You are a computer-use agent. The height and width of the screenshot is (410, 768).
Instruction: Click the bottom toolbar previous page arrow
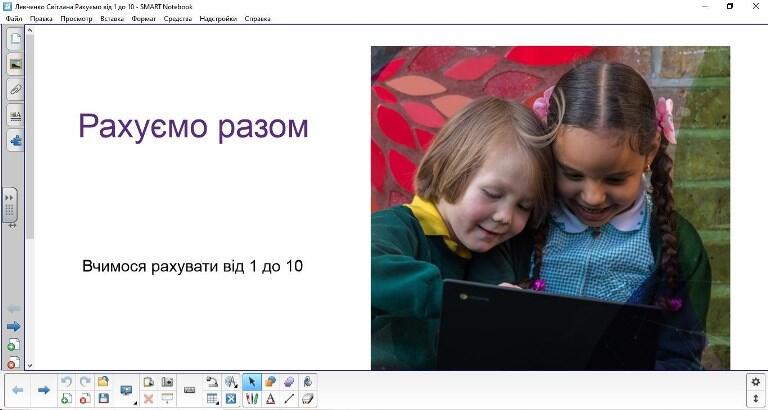tap(18, 390)
